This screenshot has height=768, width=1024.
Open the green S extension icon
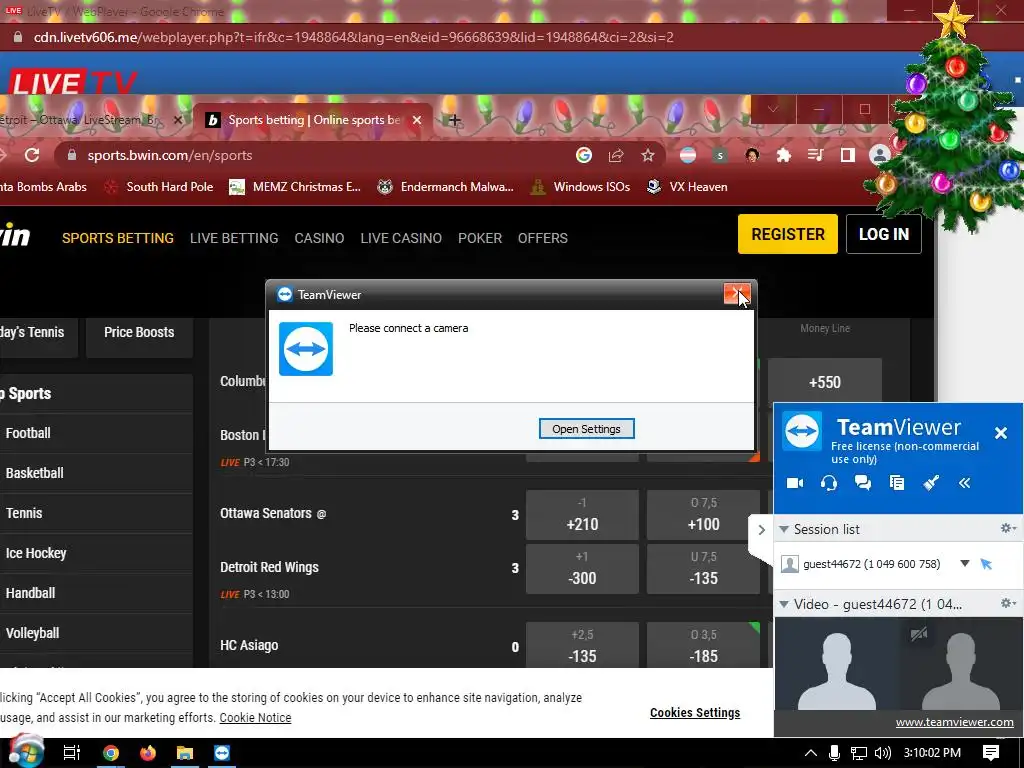coord(720,155)
